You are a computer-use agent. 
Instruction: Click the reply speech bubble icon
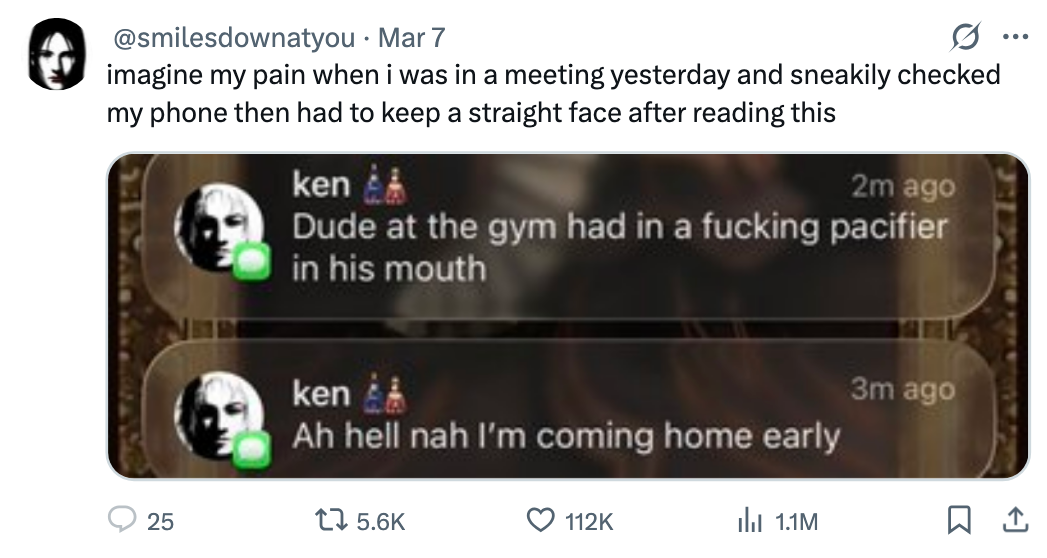[x=122, y=520]
